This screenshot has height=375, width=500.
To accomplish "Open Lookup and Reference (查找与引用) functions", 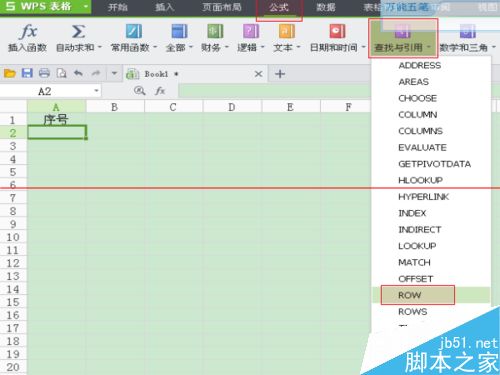I will [403, 38].
